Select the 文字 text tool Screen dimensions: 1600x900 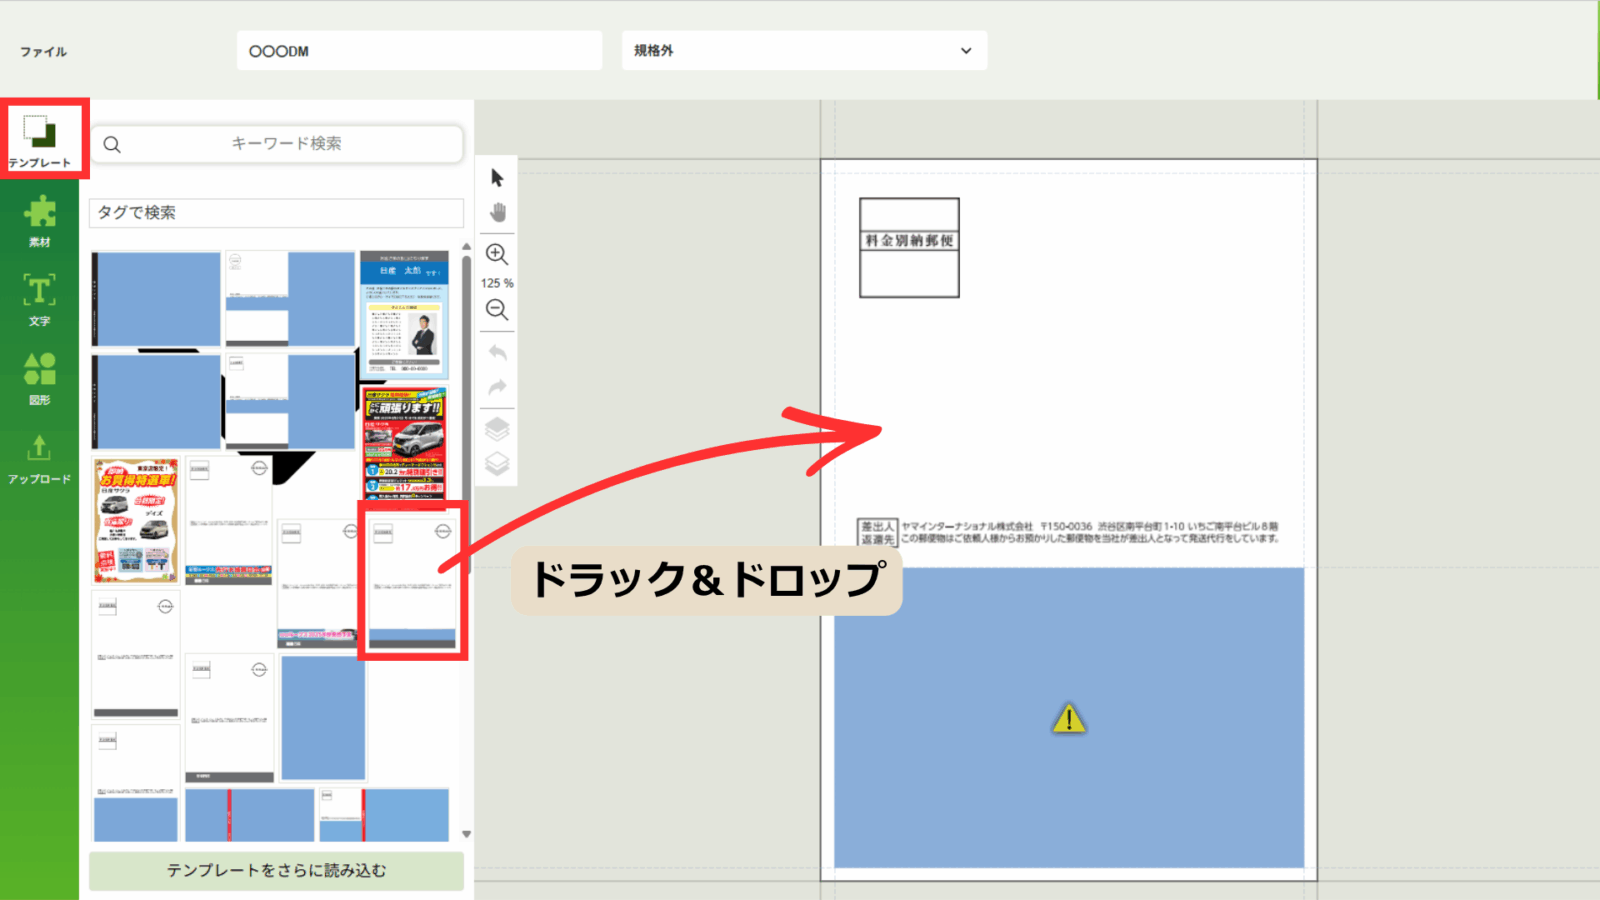click(40, 299)
